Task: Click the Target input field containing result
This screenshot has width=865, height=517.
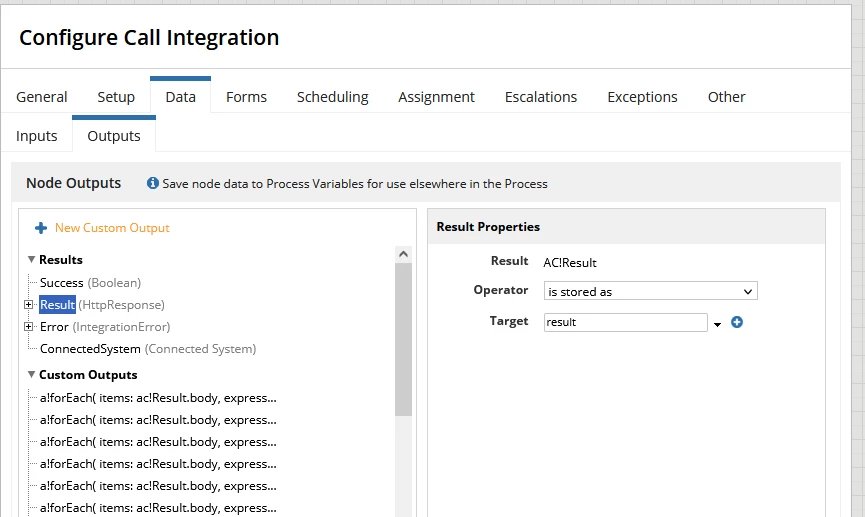Action: pos(626,322)
